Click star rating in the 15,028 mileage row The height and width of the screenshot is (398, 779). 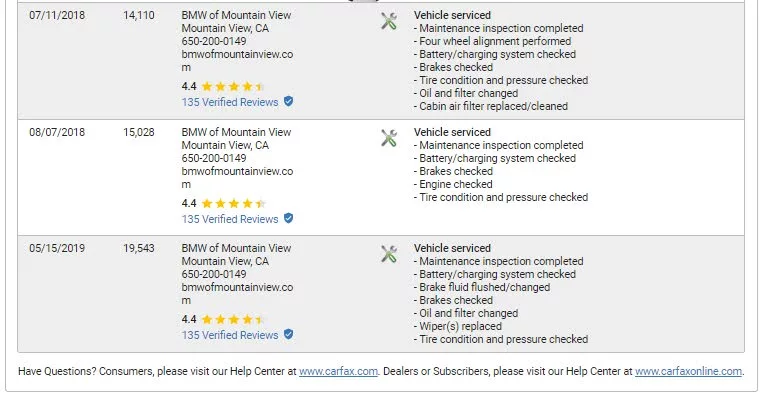pyautogui.click(x=233, y=203)
